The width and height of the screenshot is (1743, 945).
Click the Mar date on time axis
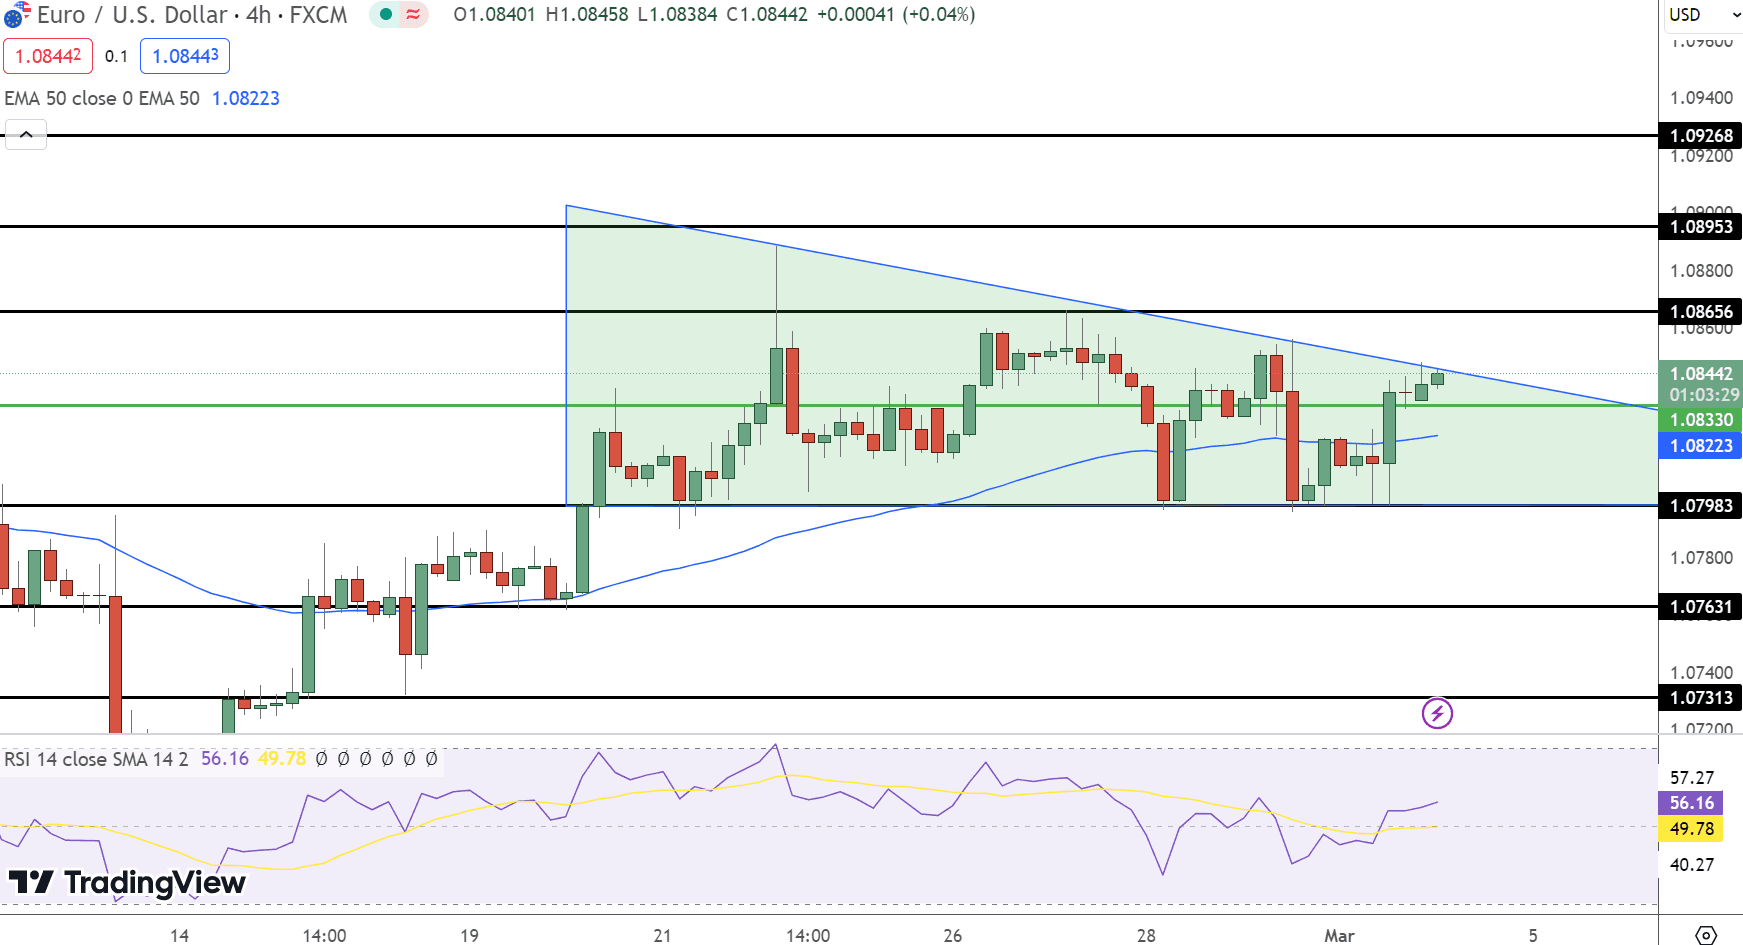click(1339, 935)
